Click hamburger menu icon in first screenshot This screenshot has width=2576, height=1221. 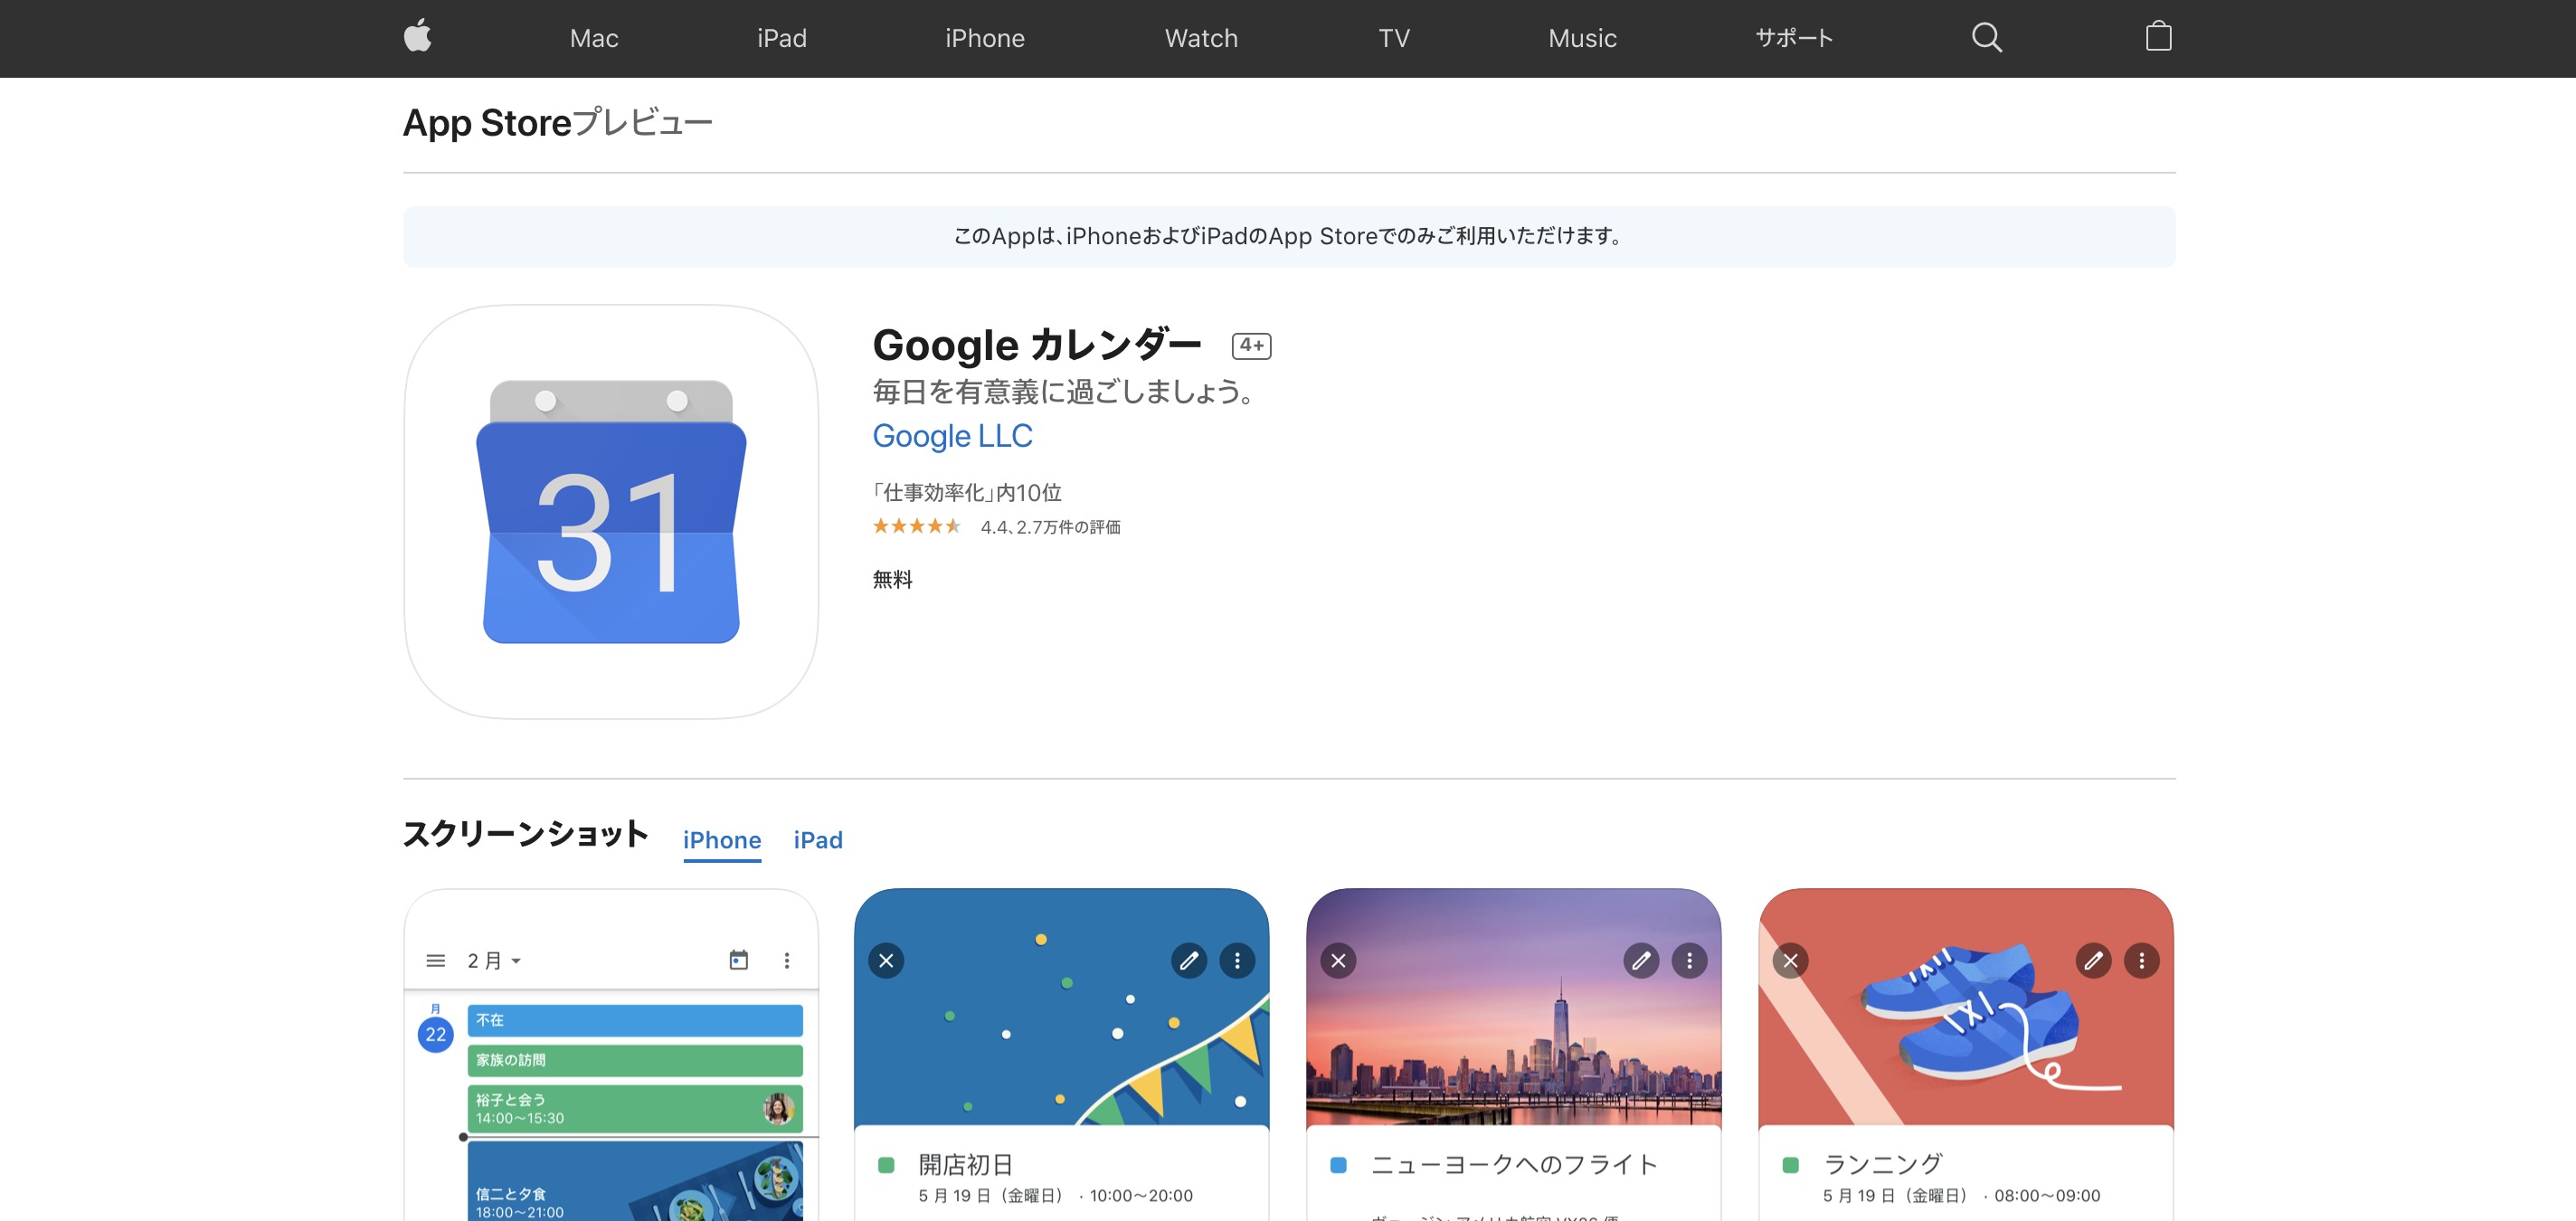(x=435, y=960)
